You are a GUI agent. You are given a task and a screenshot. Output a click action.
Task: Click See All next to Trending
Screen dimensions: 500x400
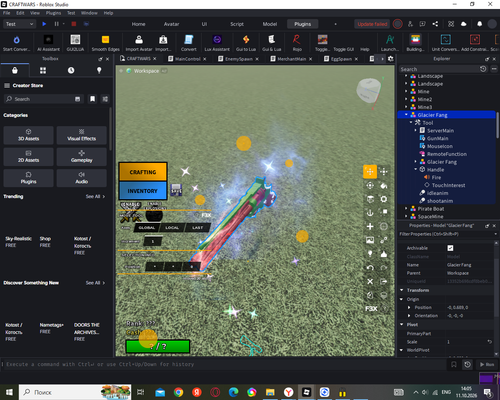pyautogui.click(x=95, y=196)
